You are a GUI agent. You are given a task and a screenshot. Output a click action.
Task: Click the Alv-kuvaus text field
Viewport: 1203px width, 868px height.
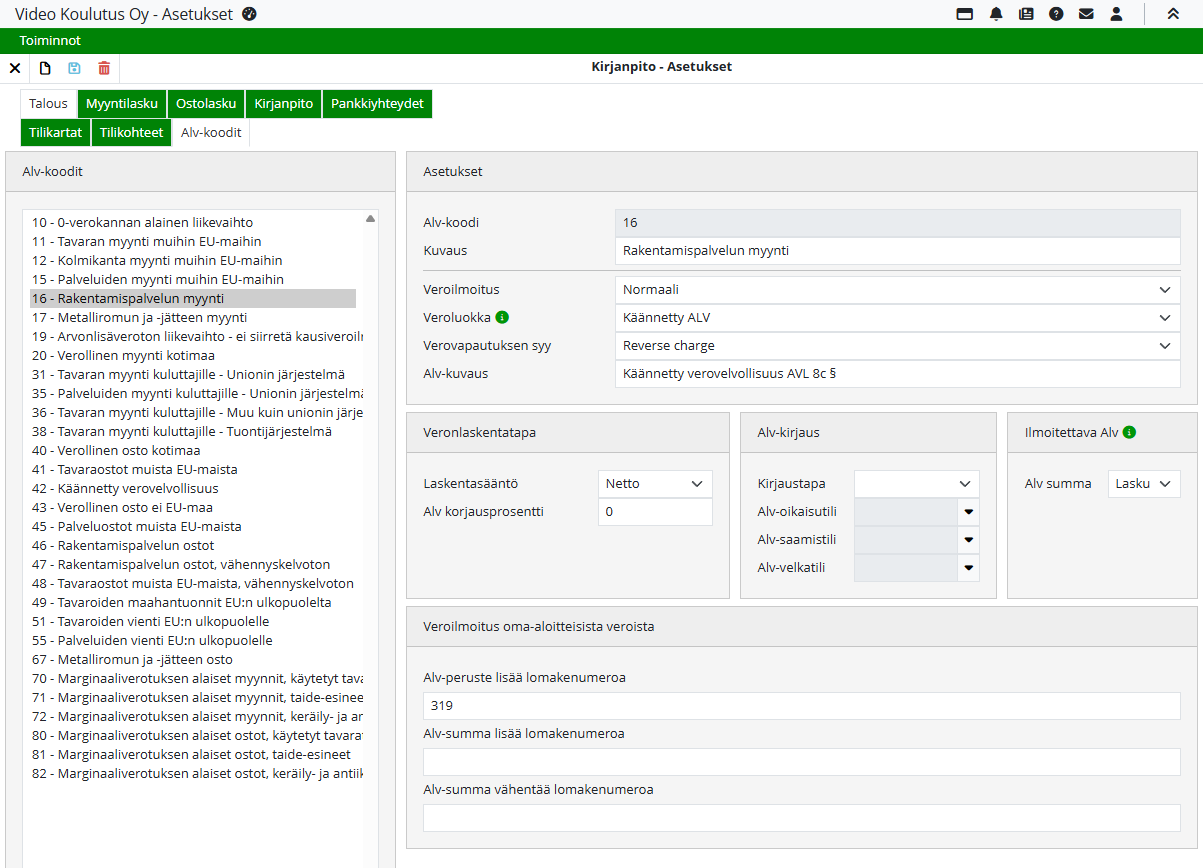(x=897, y=374)
